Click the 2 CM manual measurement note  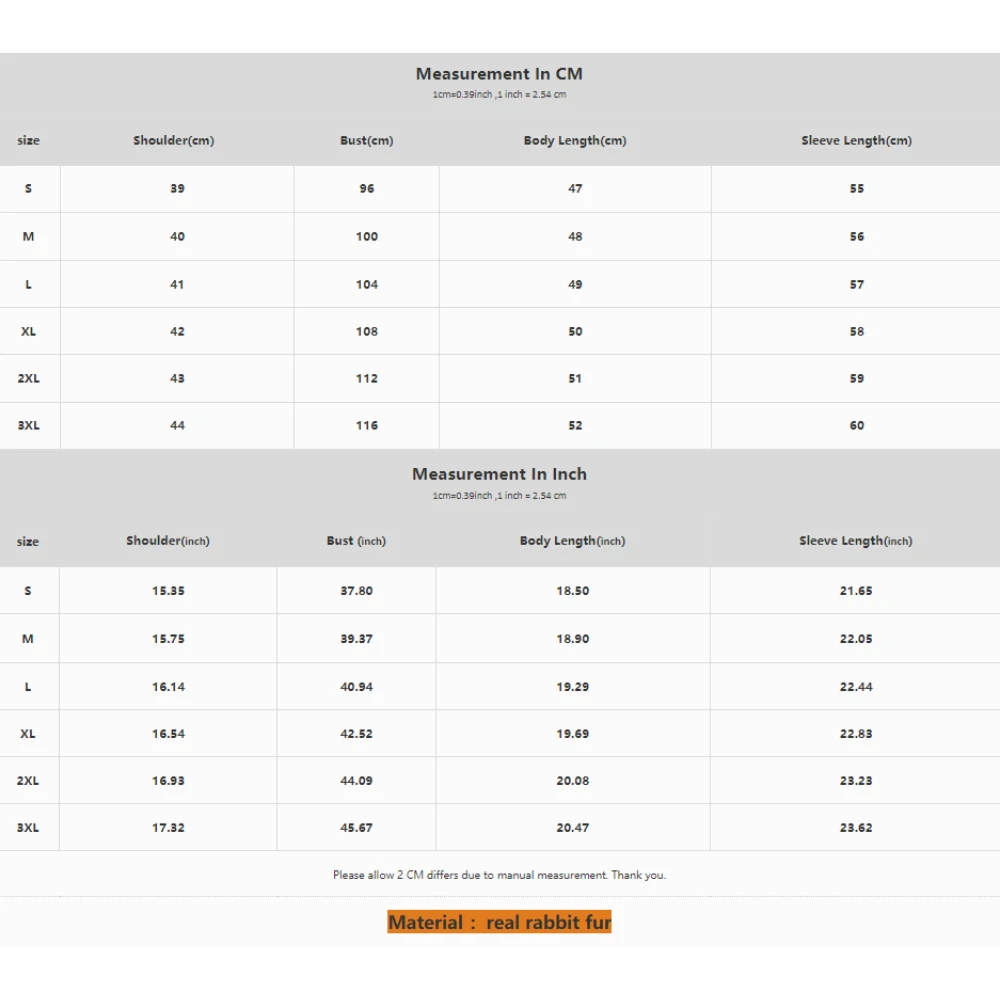click(x=499, y=875)
